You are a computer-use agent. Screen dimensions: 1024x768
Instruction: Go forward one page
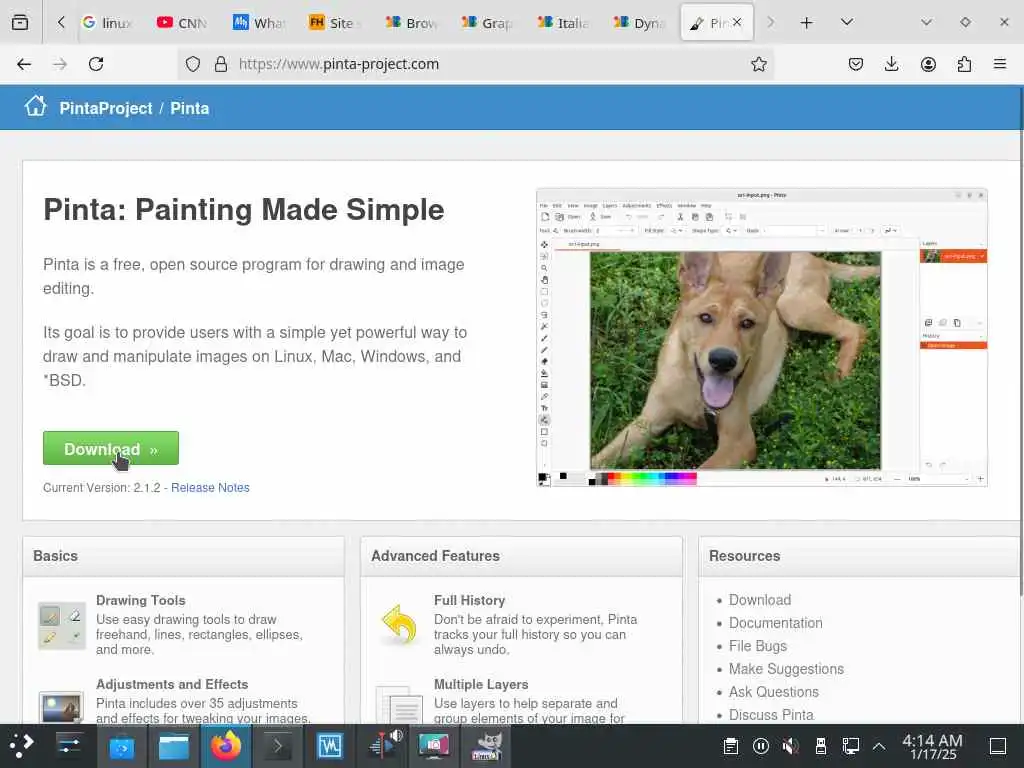(x=60, y=64)
